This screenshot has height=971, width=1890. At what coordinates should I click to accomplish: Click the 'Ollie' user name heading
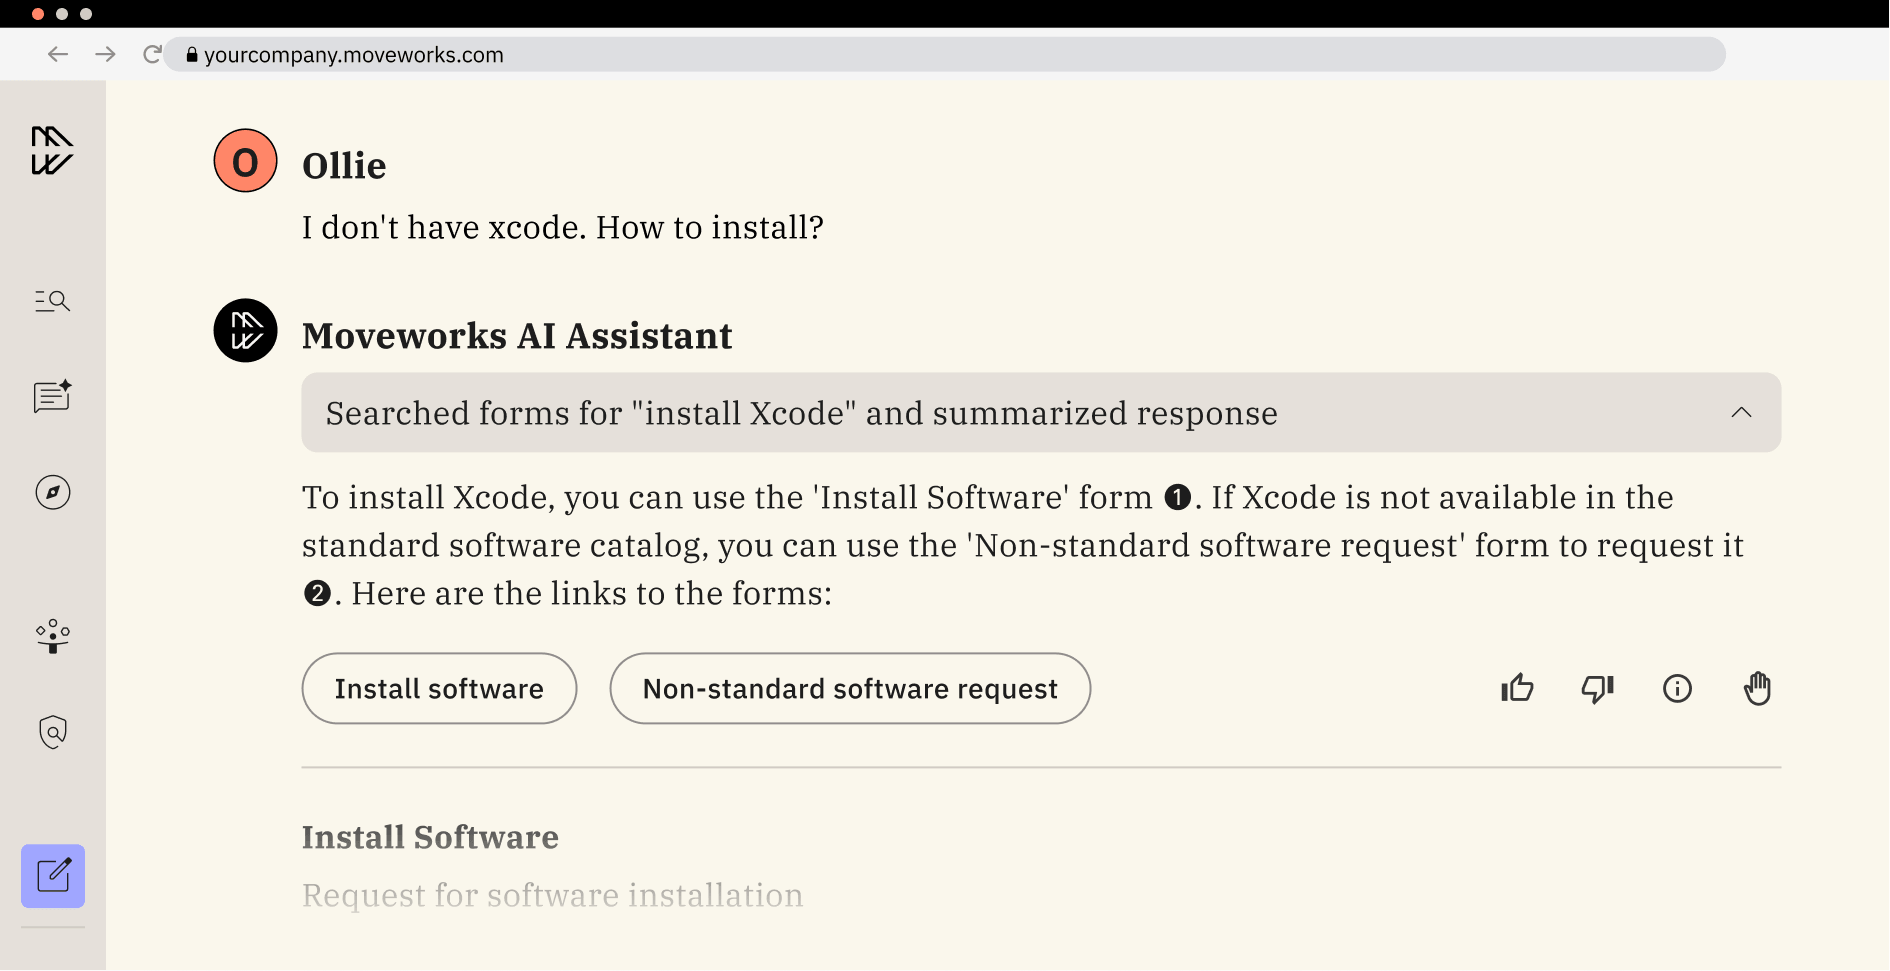[x=344, y=166]
